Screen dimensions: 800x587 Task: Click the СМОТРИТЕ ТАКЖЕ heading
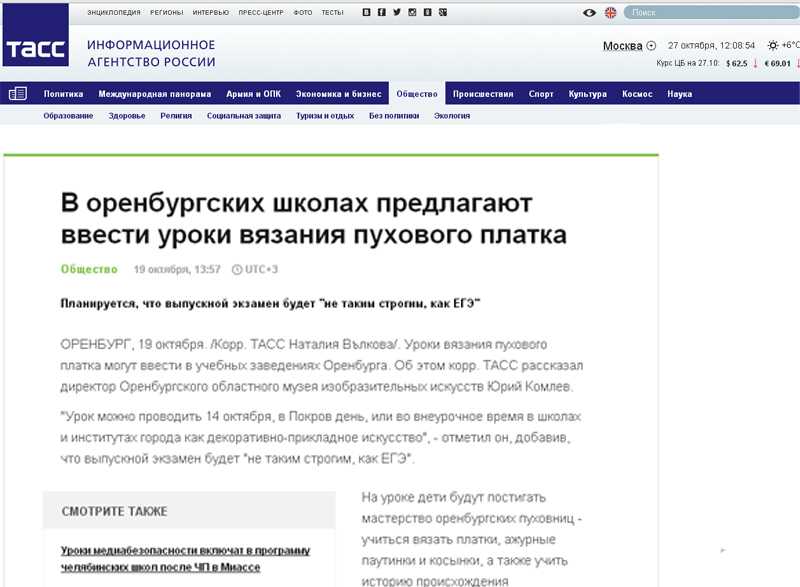pyautogui.click(x=114, y=511)
